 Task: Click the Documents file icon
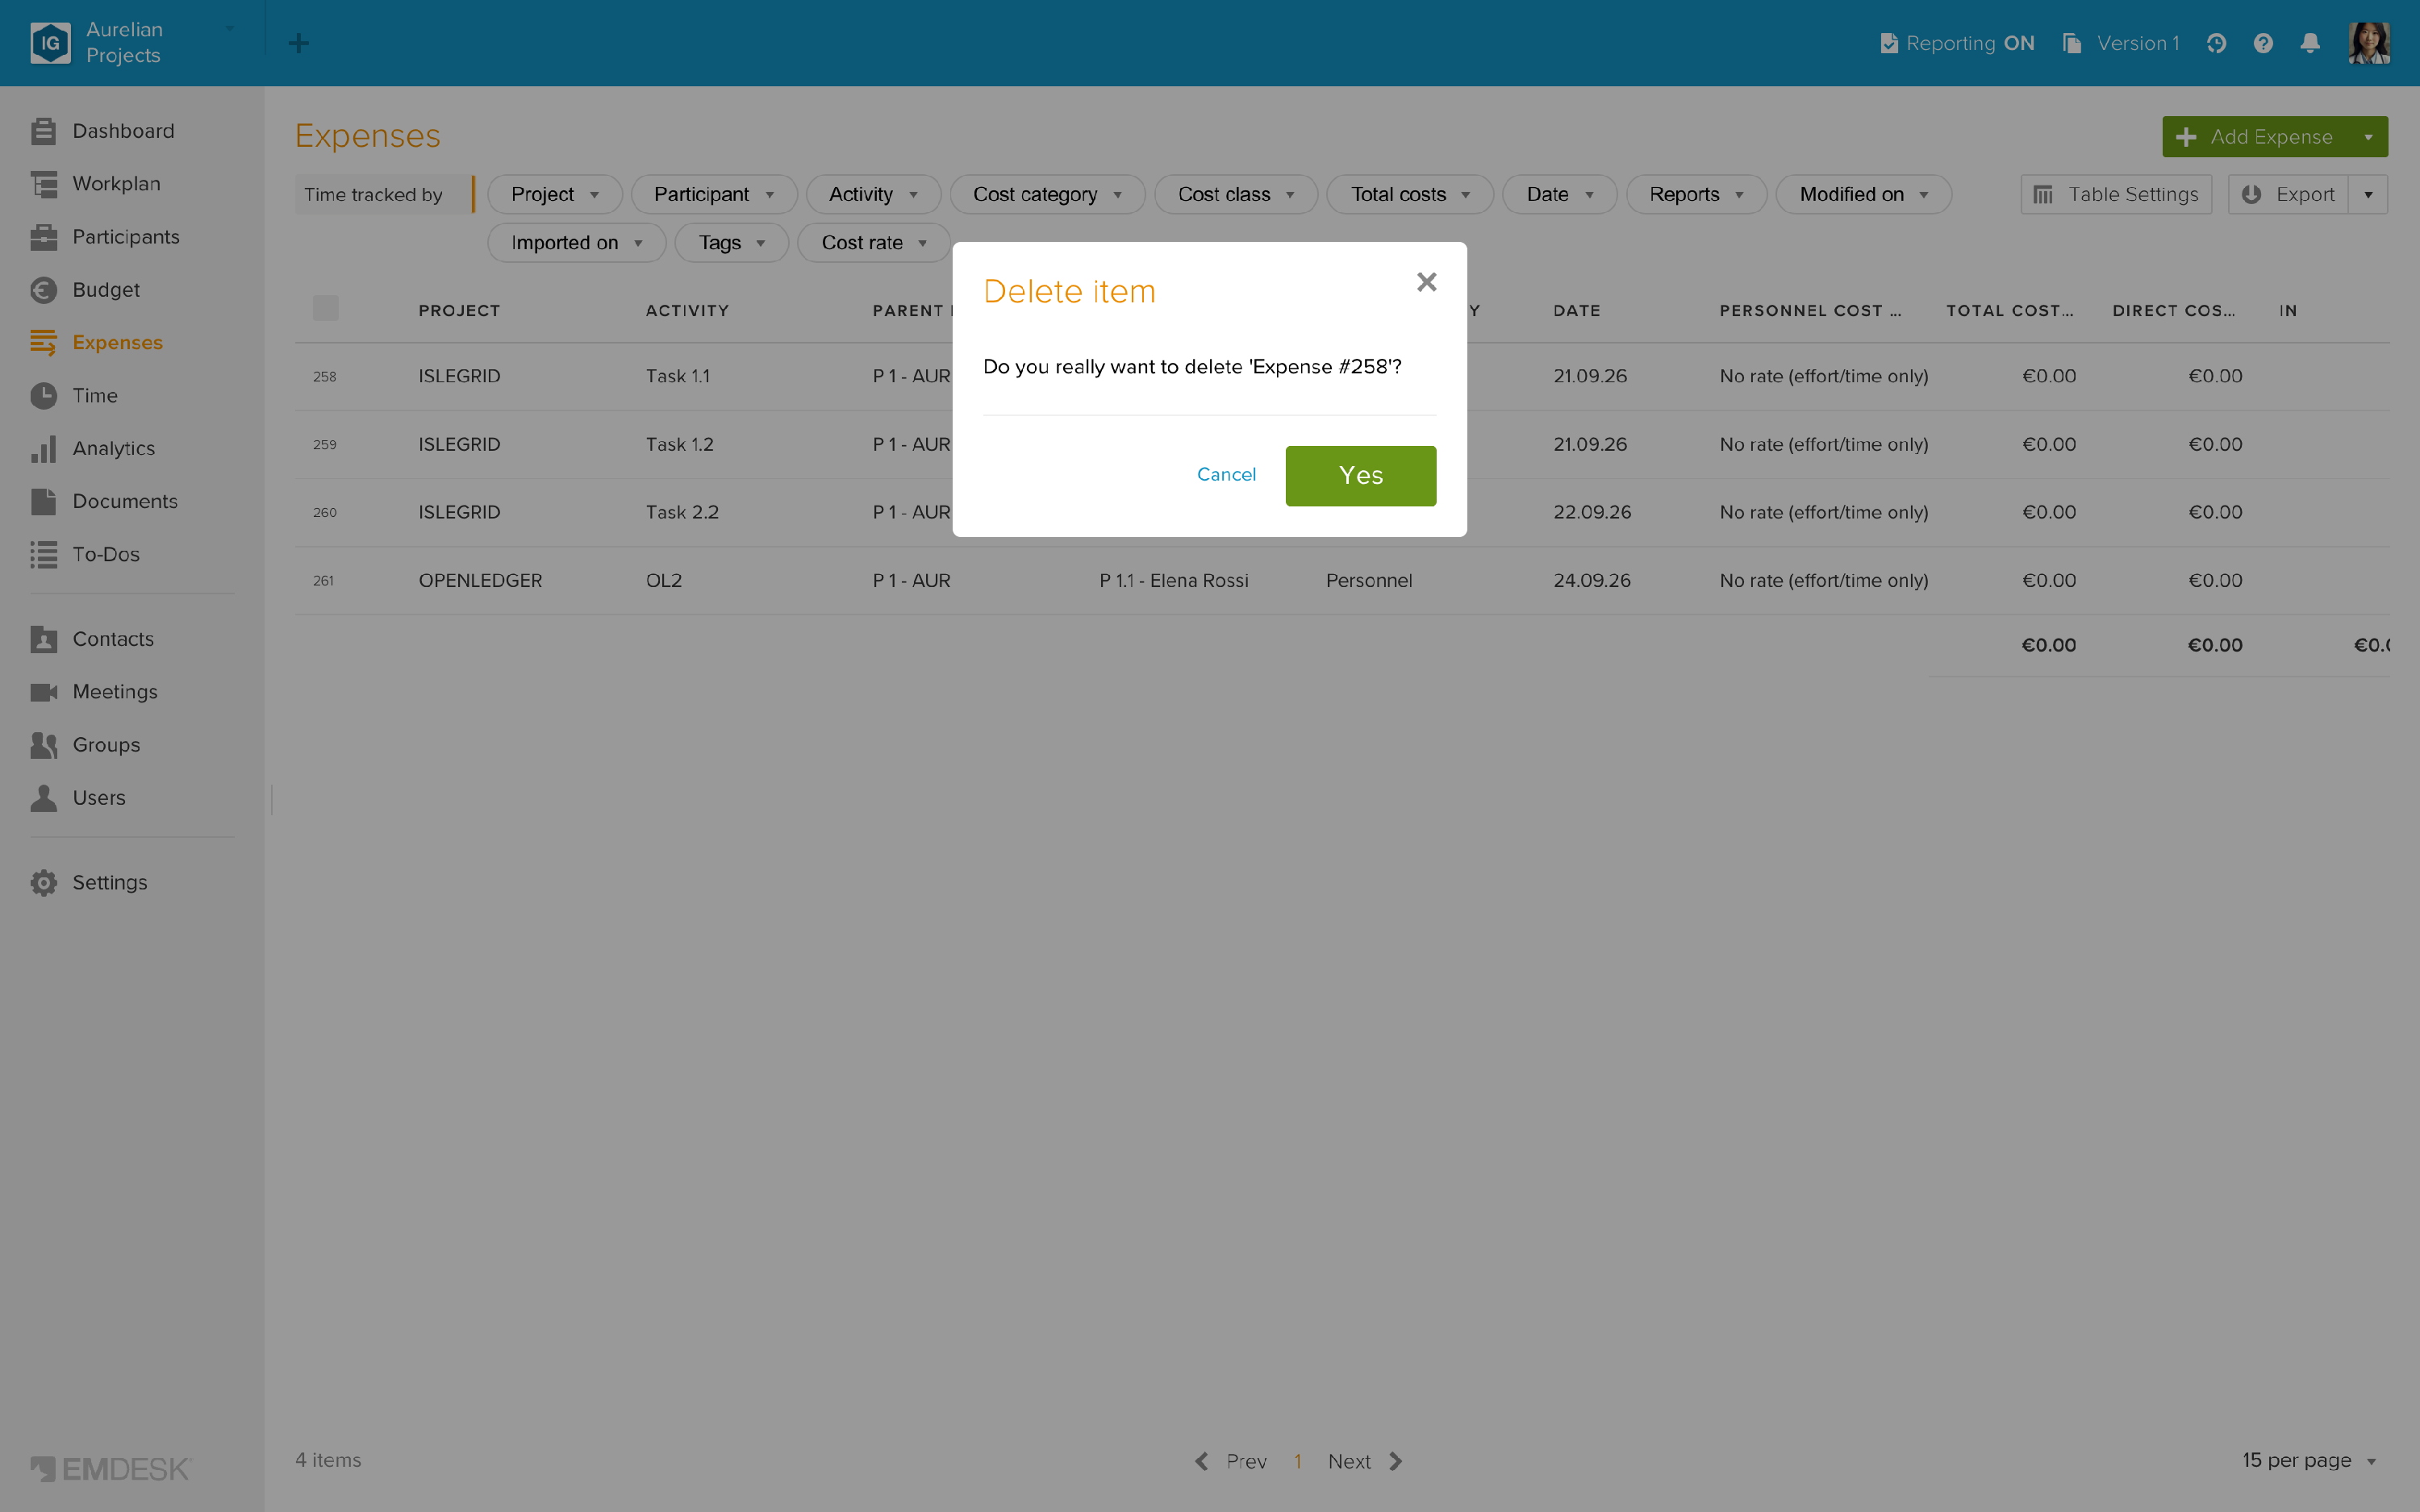pos(43,502)
